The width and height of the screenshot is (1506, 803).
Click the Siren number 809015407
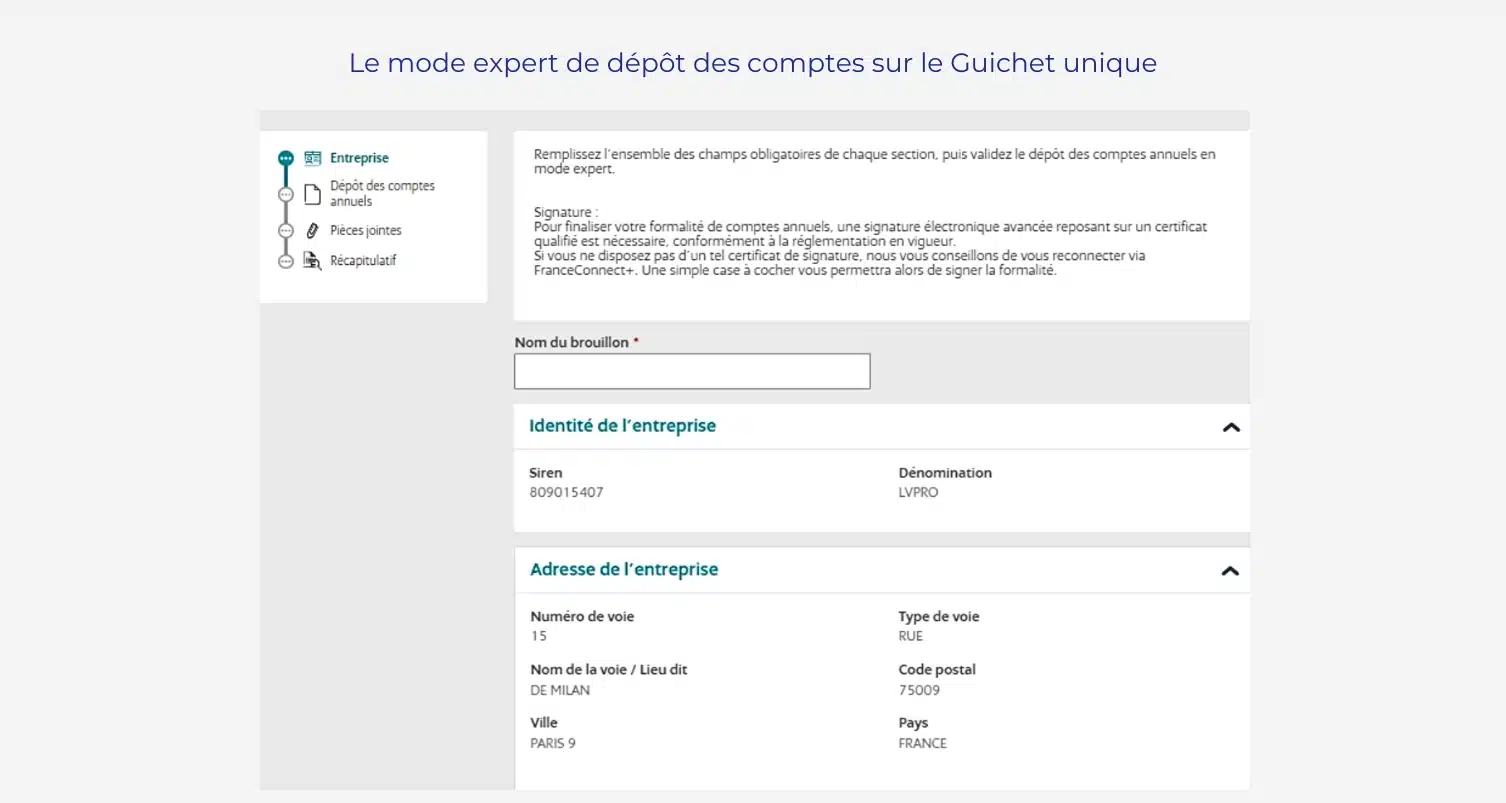click(x=566, y=493)
